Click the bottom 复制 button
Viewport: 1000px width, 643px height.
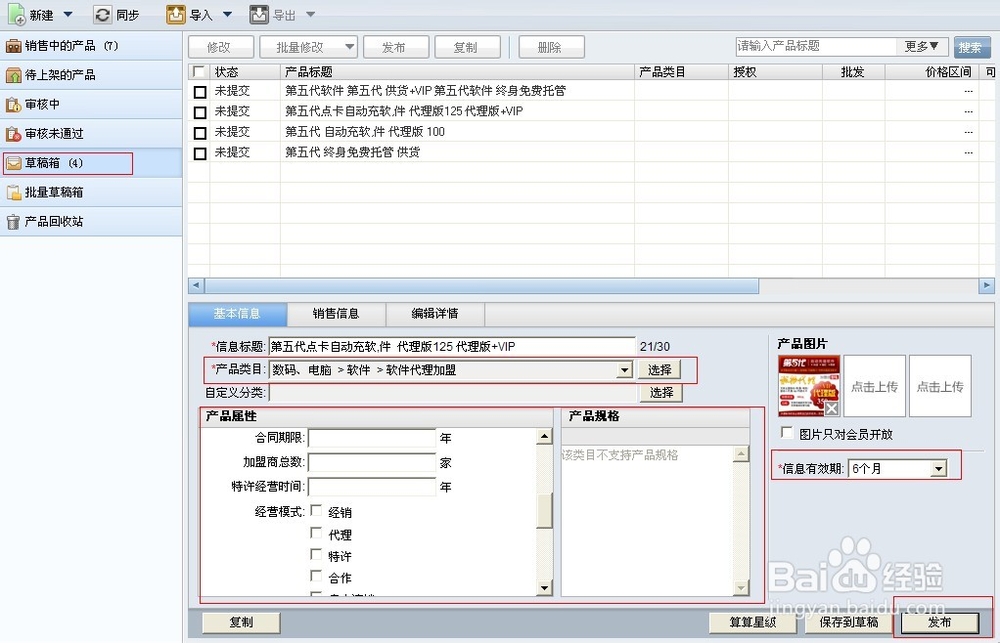[241, 622]
